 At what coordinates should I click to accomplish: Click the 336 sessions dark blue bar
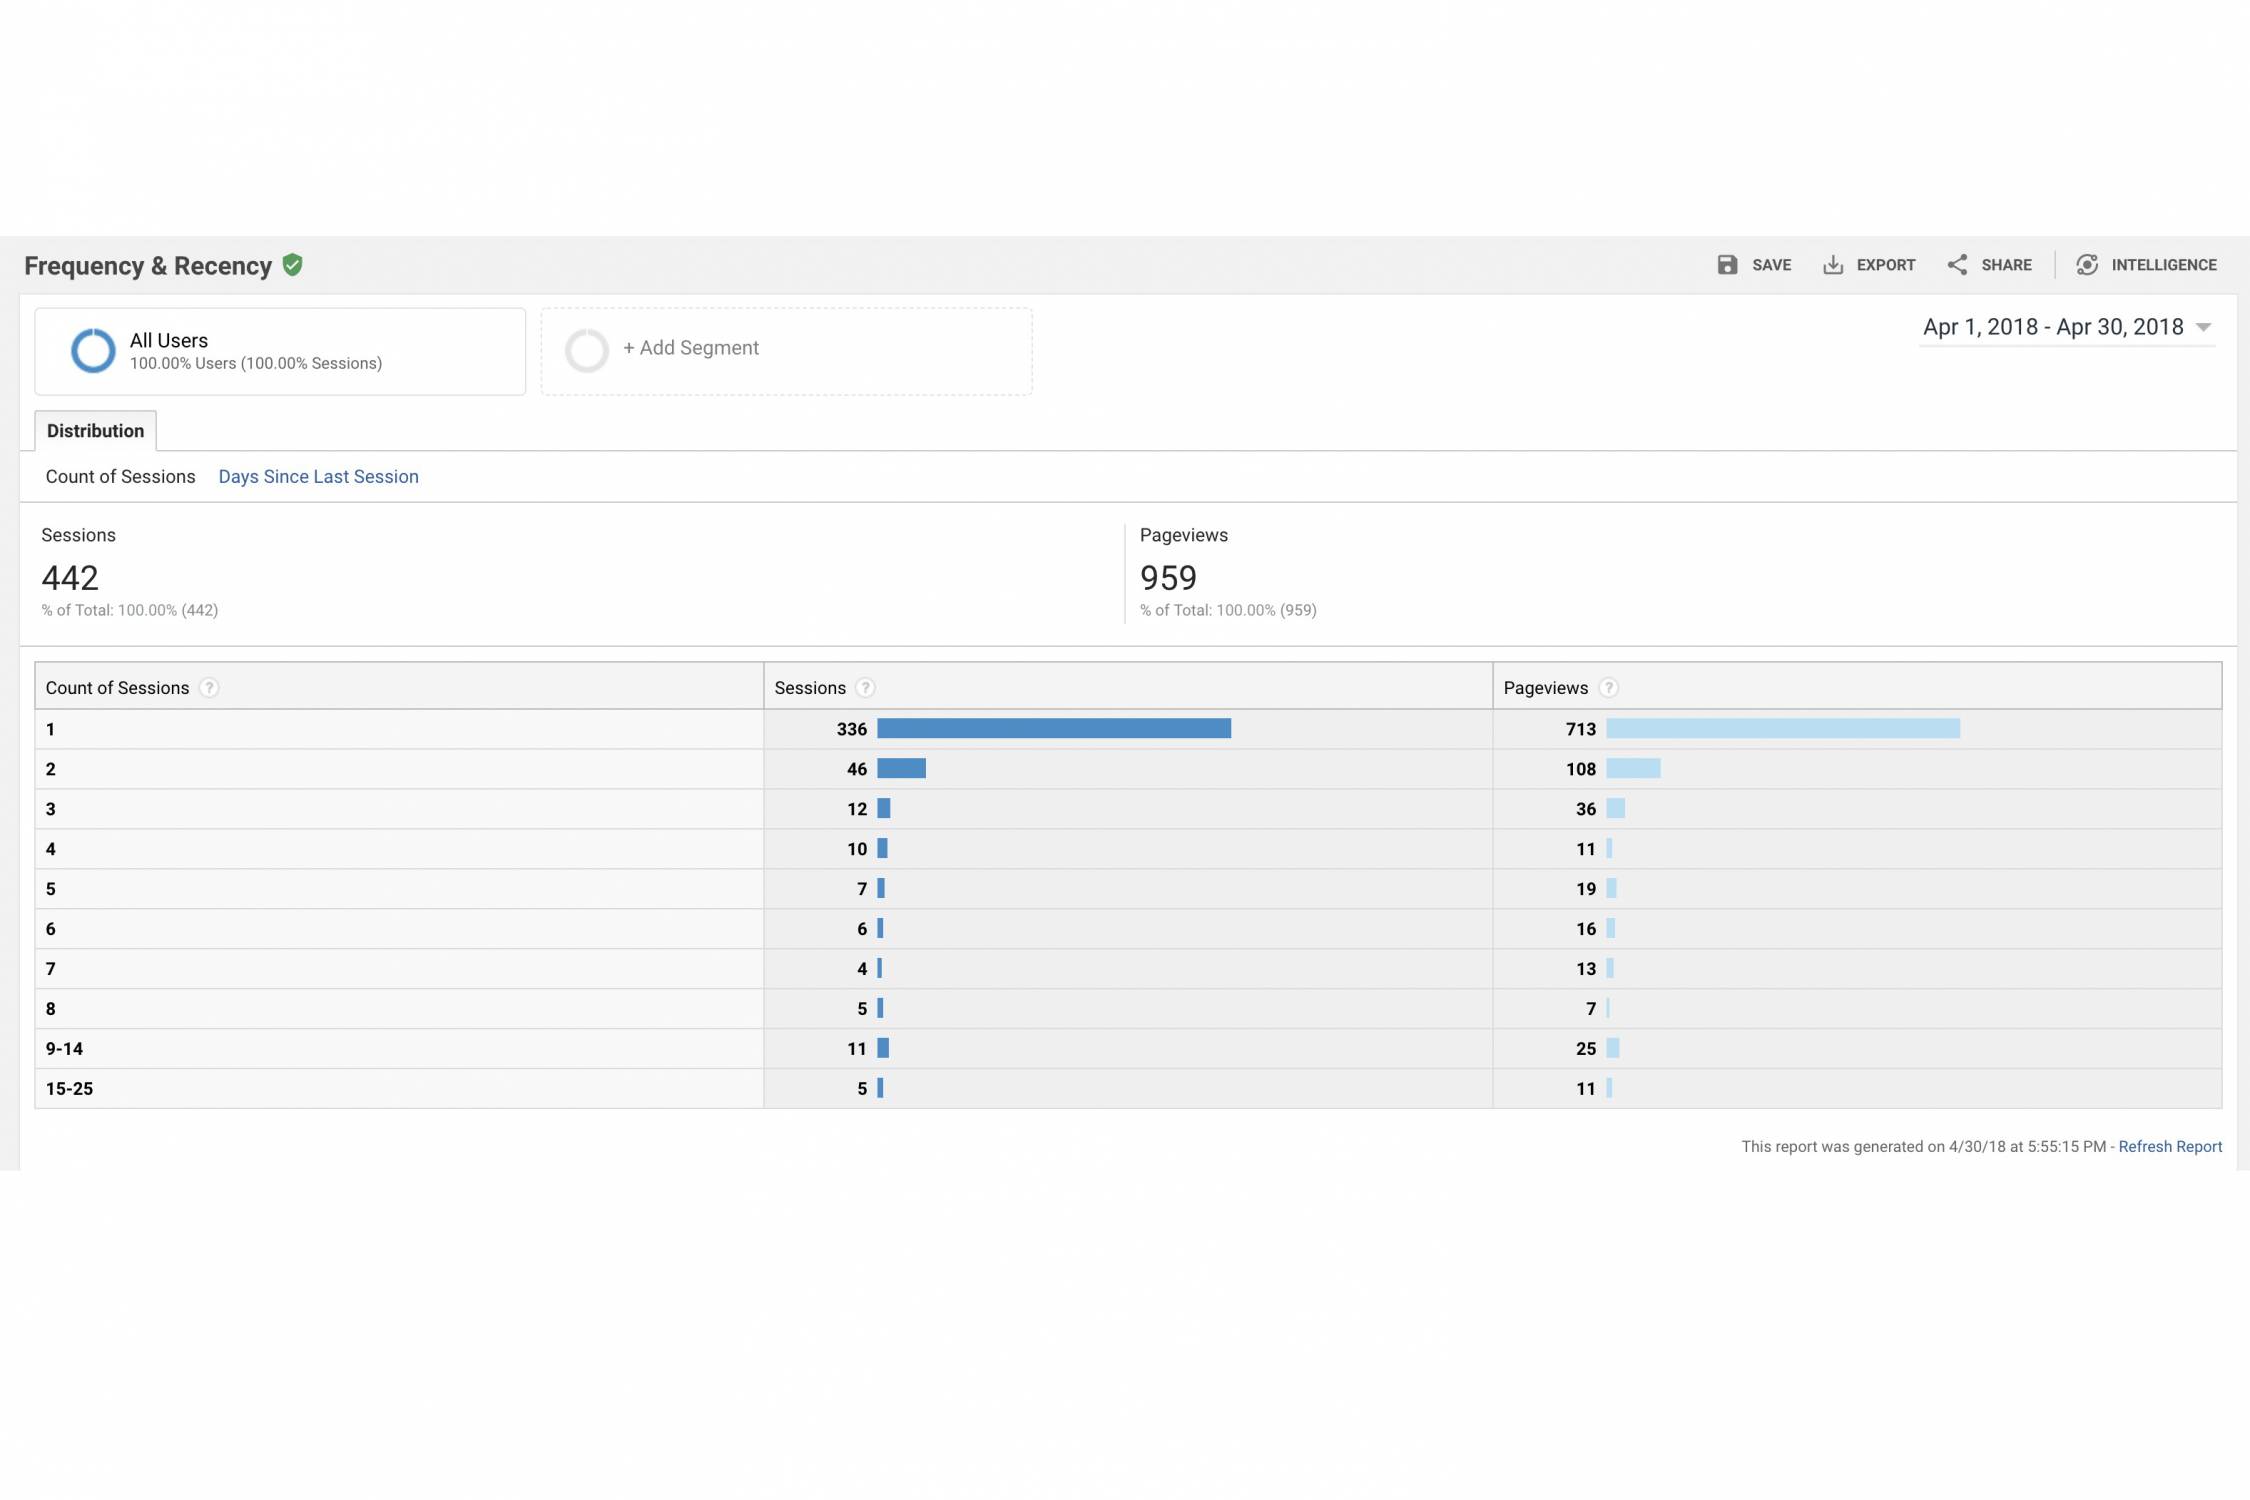[1053, 729]
